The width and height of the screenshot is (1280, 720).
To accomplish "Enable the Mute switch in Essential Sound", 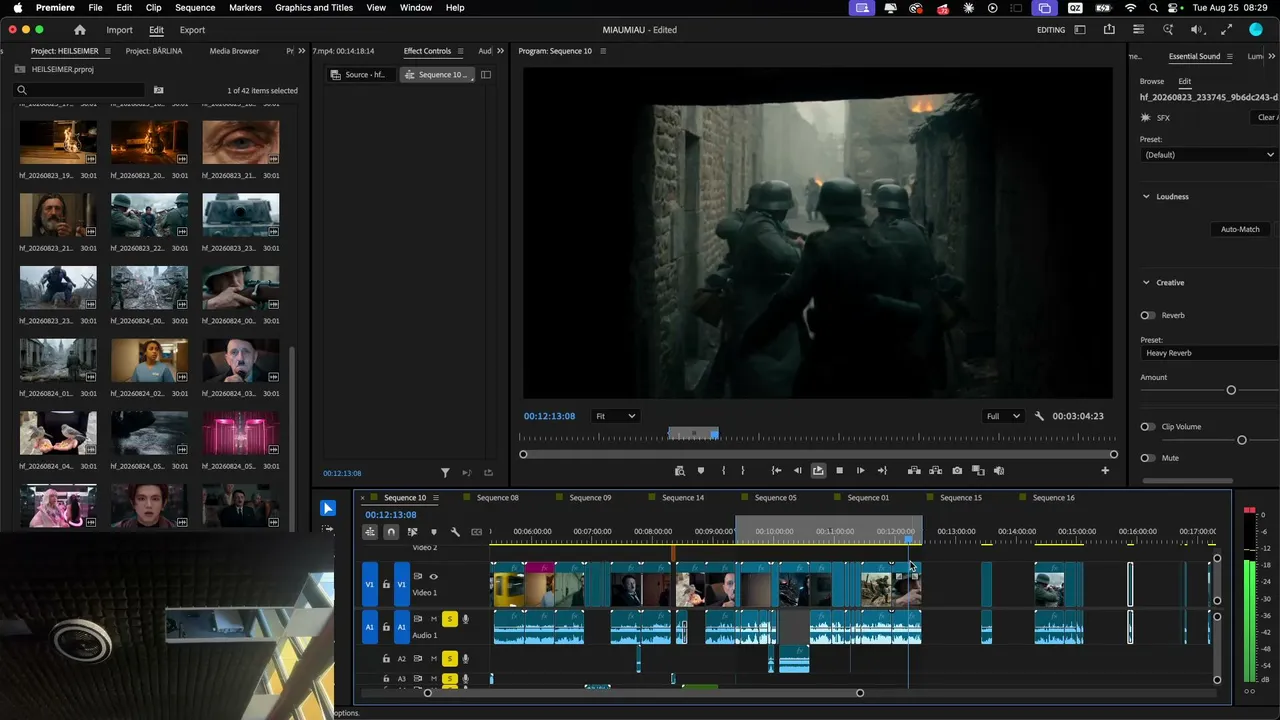I will [x=1148, y=458].
